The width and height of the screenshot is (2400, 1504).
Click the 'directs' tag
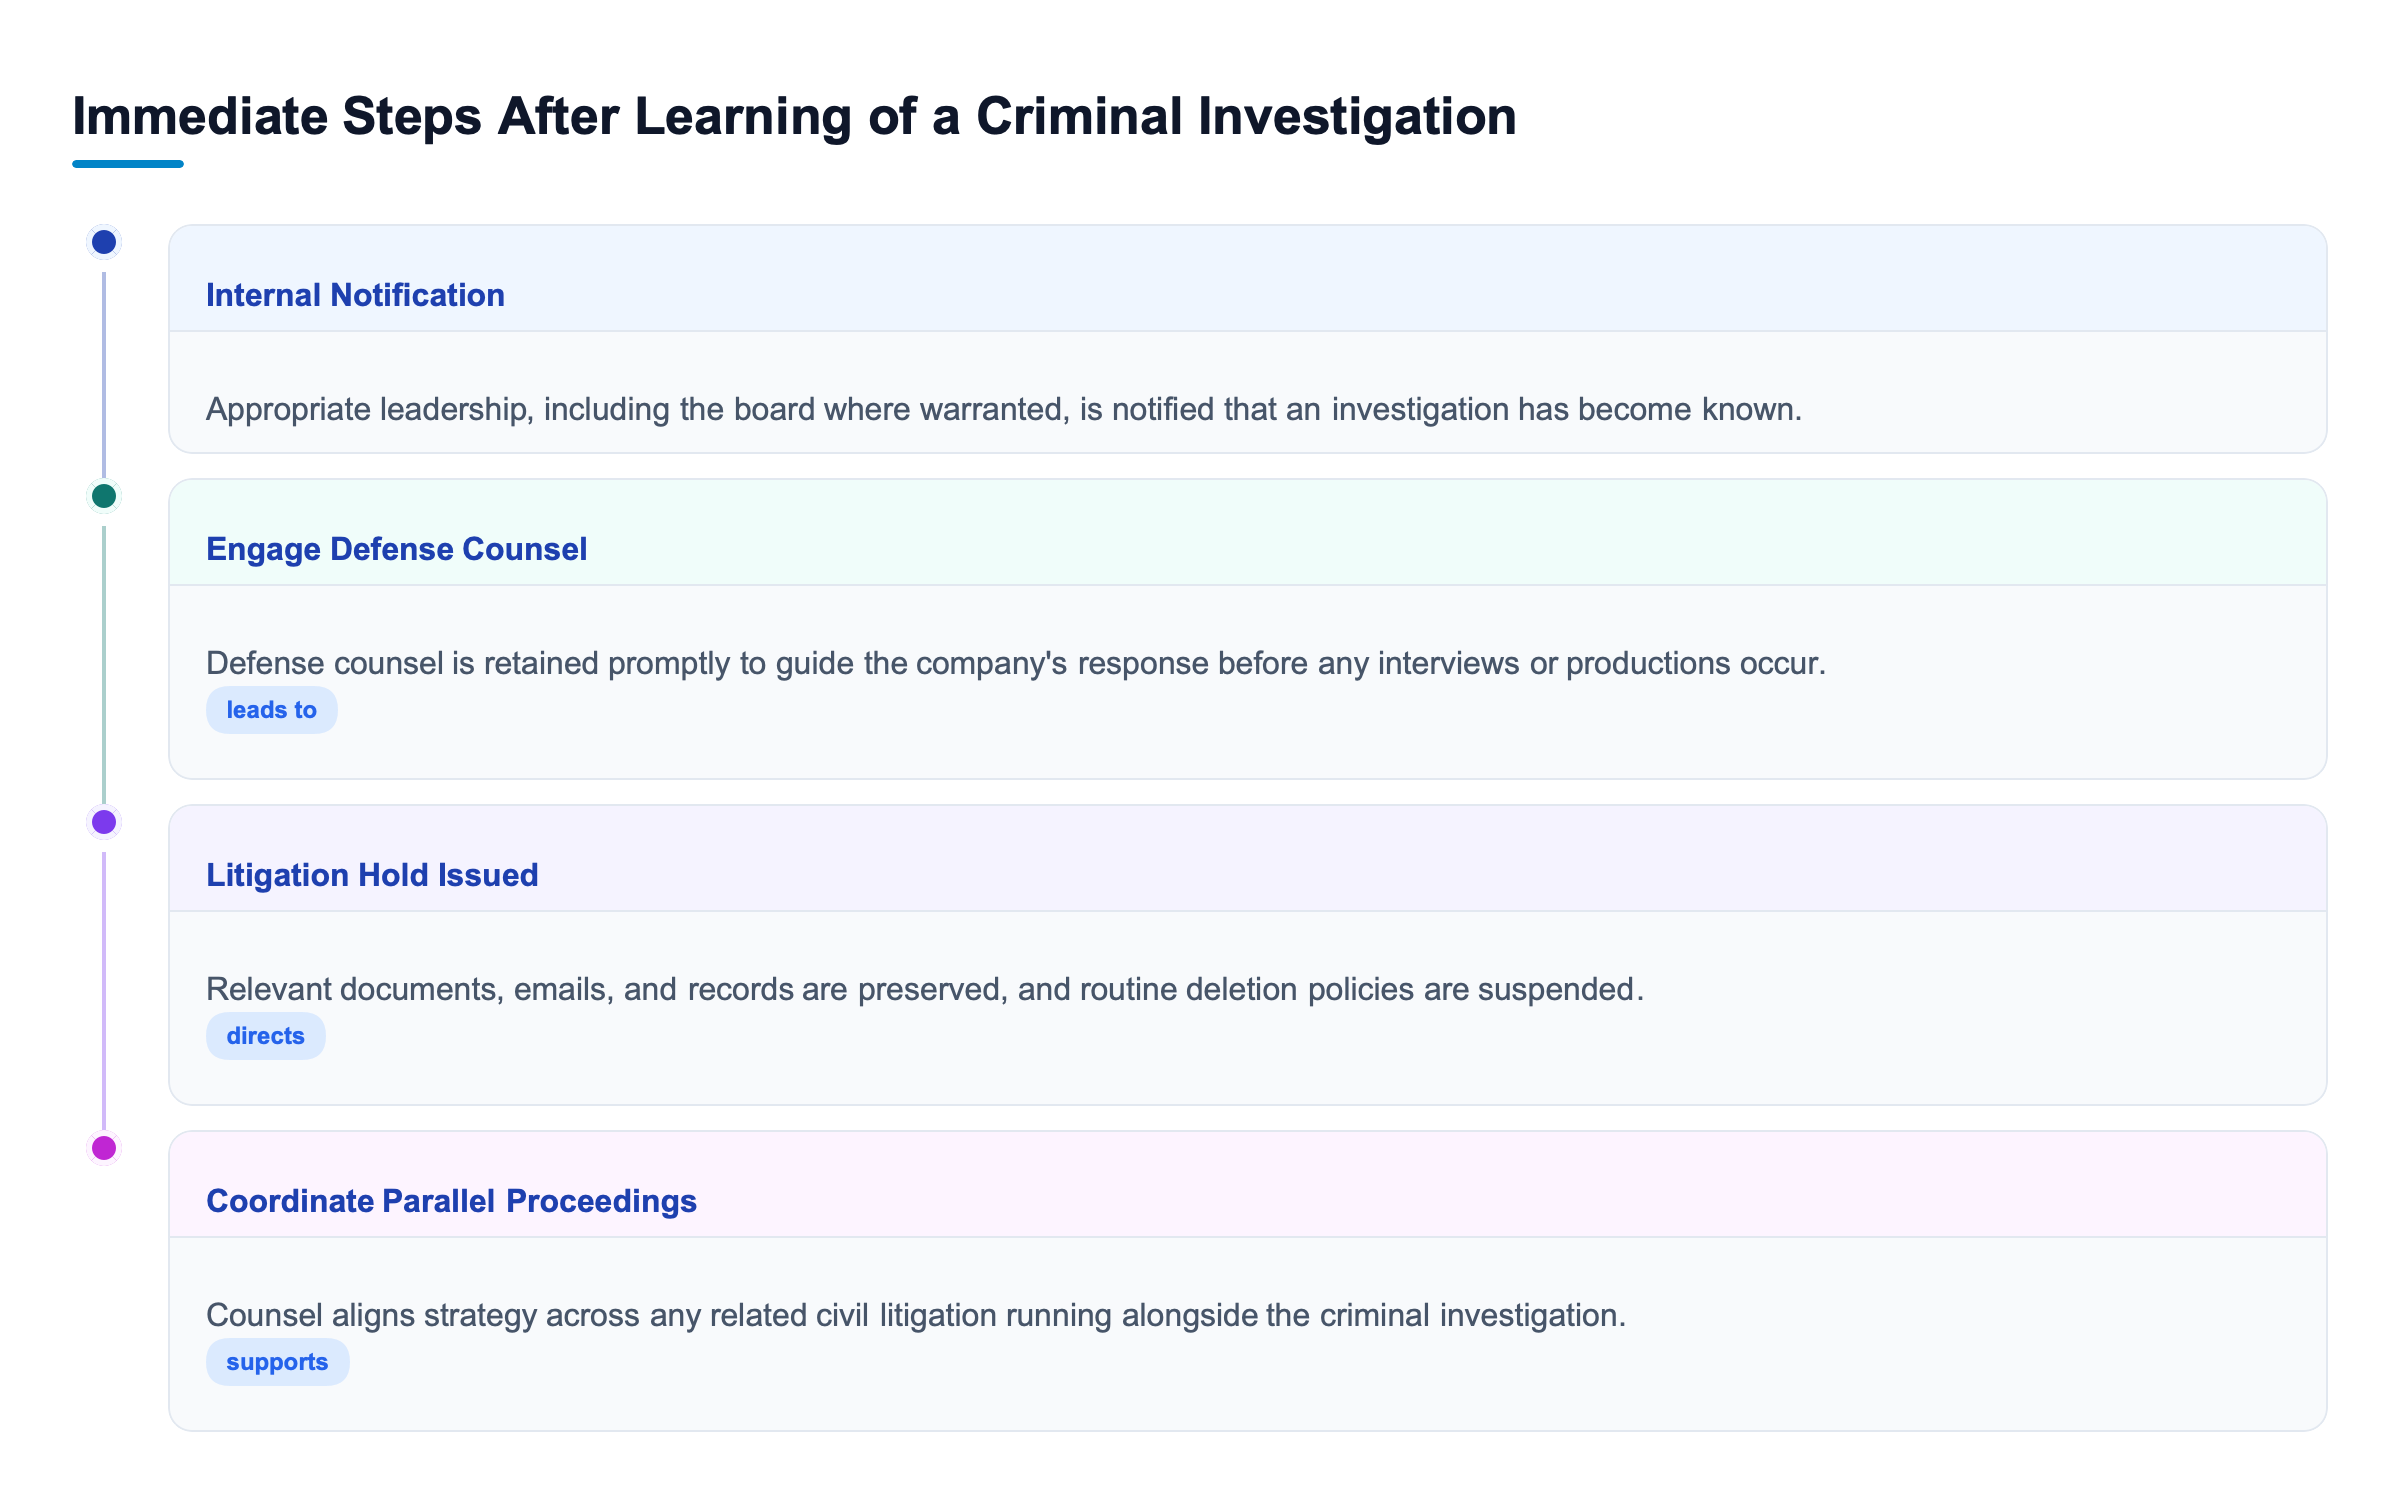click(x=266, y=1036)
